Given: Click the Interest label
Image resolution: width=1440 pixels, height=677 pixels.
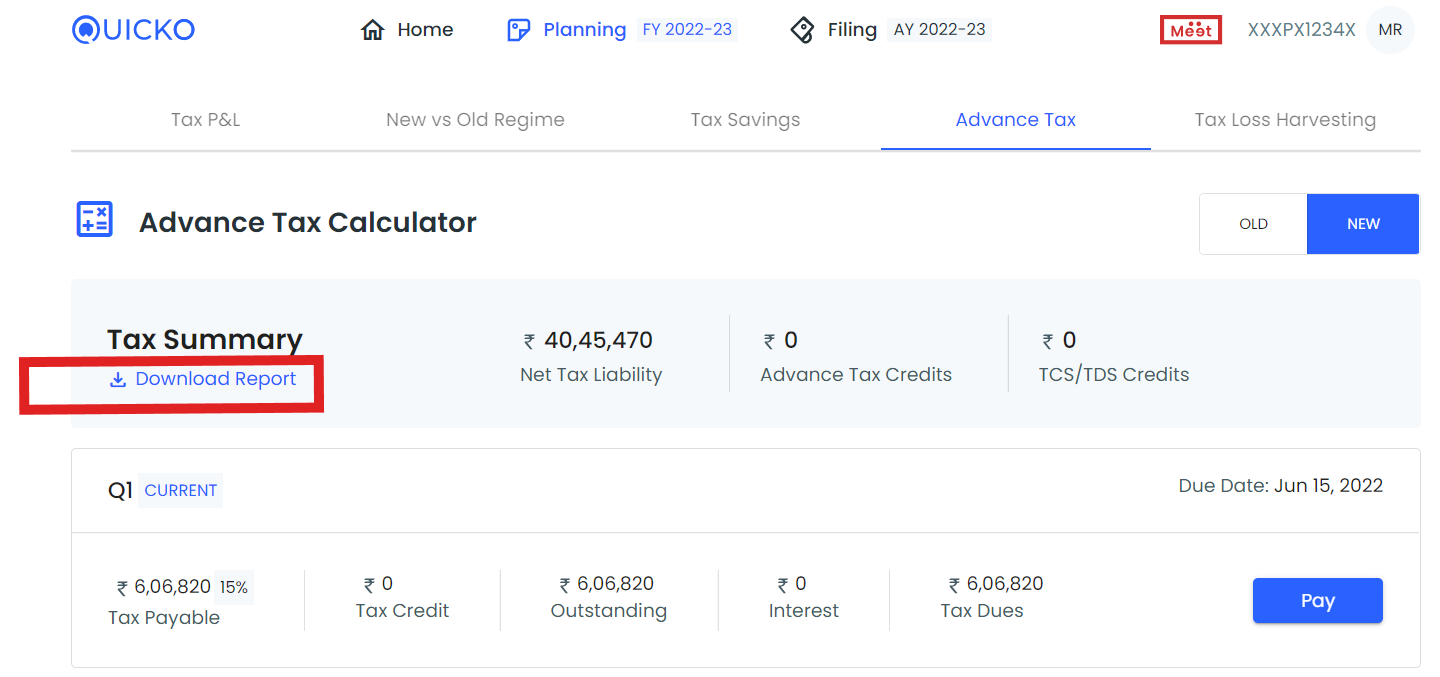Looking at the screenshot, I should 803,611.
